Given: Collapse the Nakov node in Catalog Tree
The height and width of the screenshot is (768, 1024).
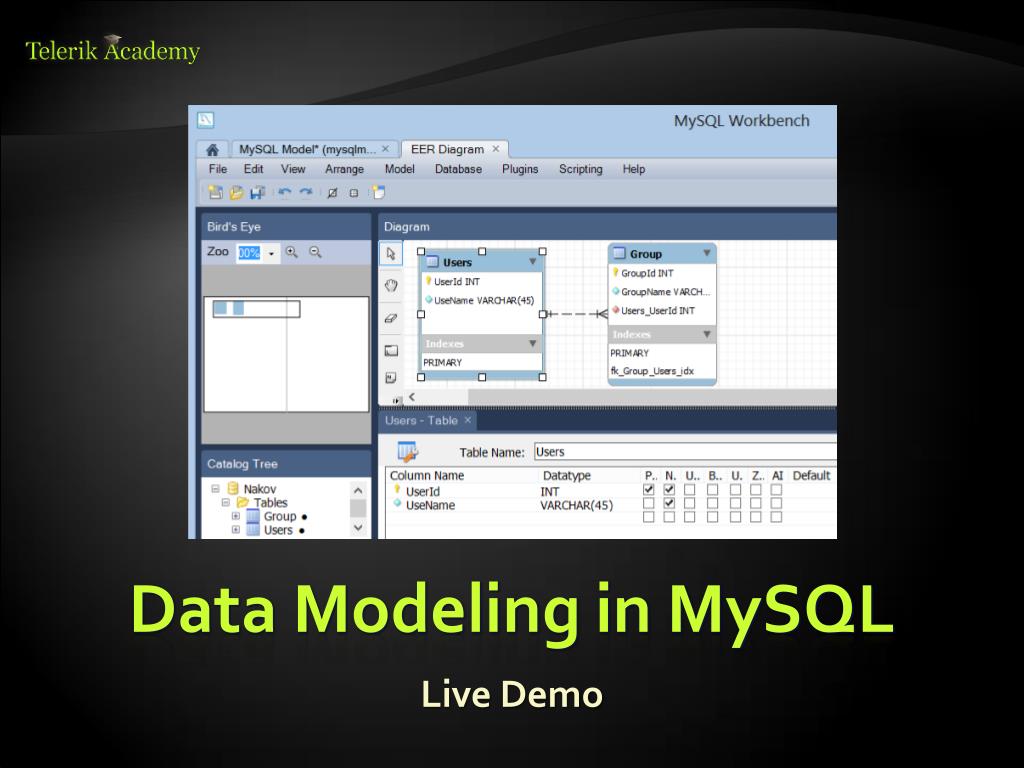Looking at the screenshot, I should pos(216,488).
